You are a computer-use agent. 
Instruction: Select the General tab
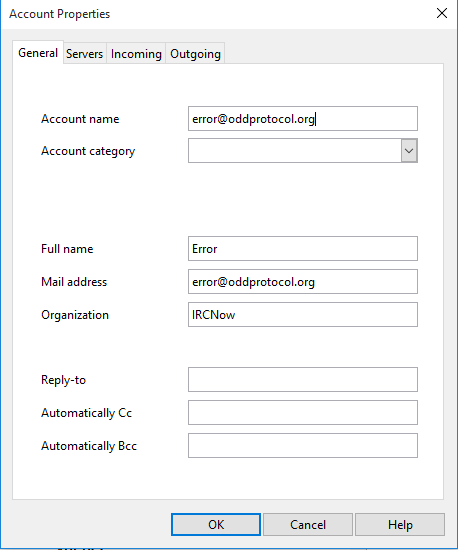pos(38,53)
